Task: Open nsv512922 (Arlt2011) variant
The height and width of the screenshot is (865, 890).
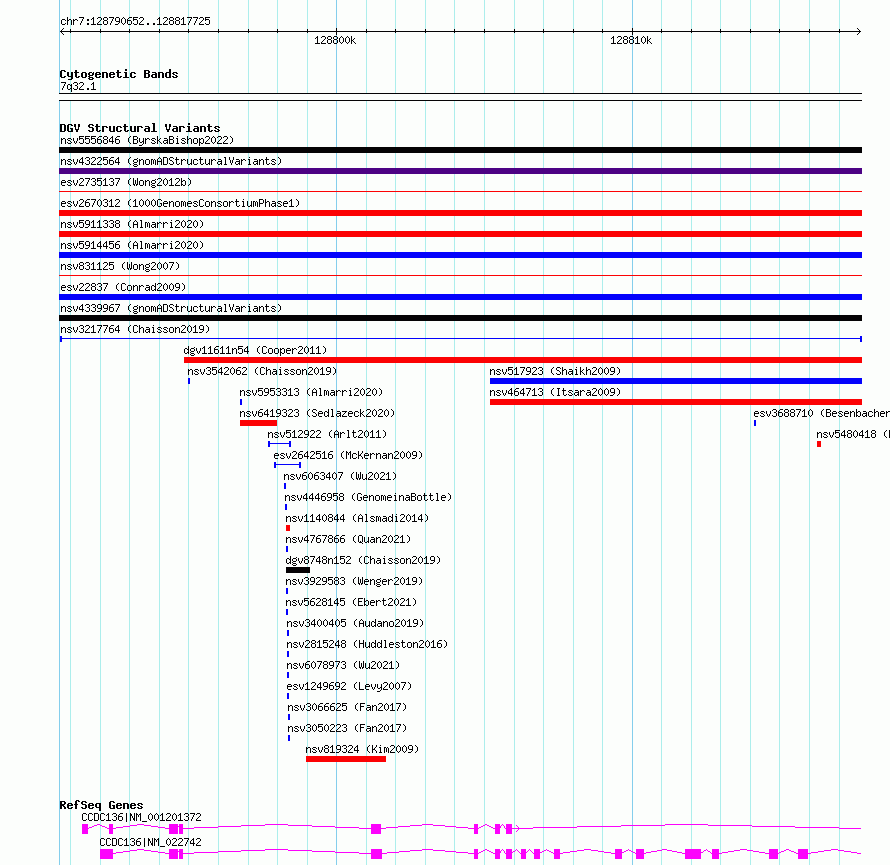Action: tap(327, 434)
